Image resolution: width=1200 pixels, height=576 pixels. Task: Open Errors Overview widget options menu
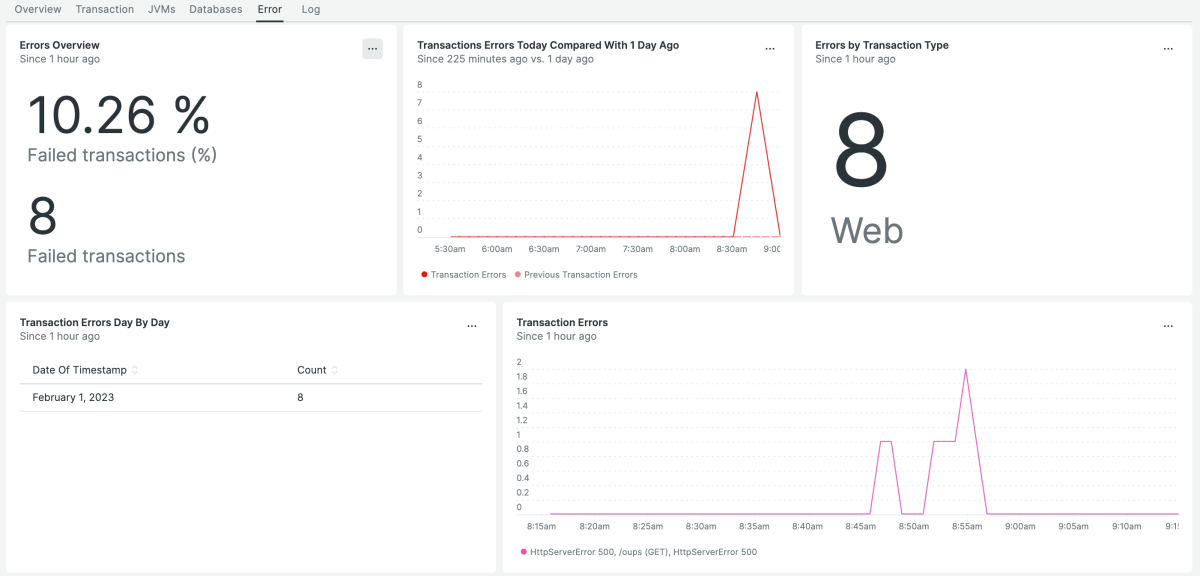[x=372, y=49]
